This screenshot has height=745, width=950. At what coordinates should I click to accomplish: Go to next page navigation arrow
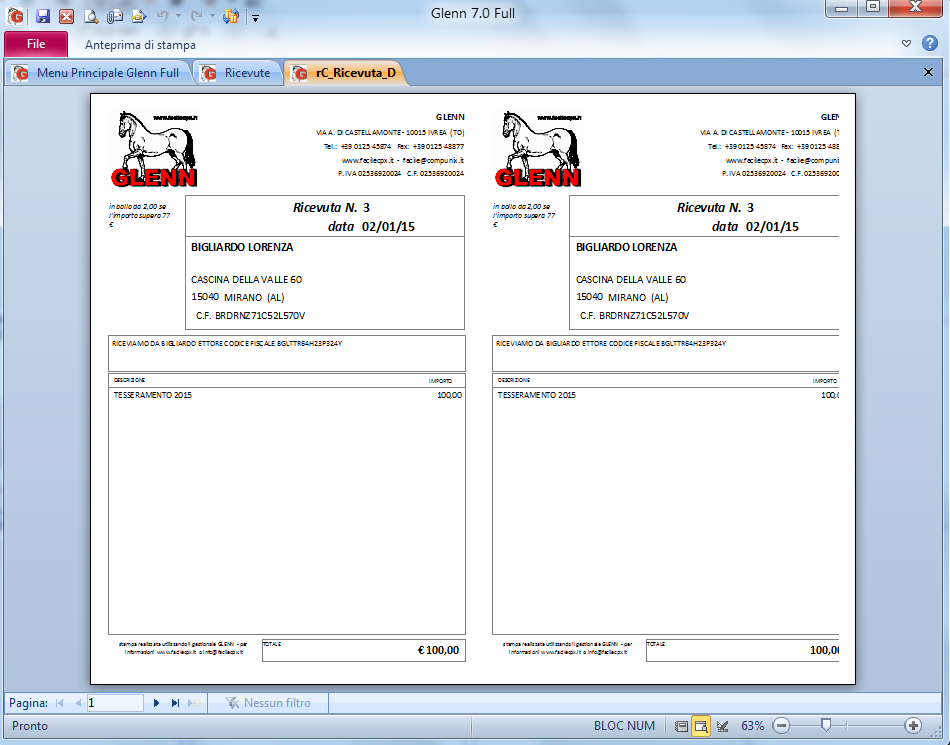pyautogui.click(x=156, y=703)
